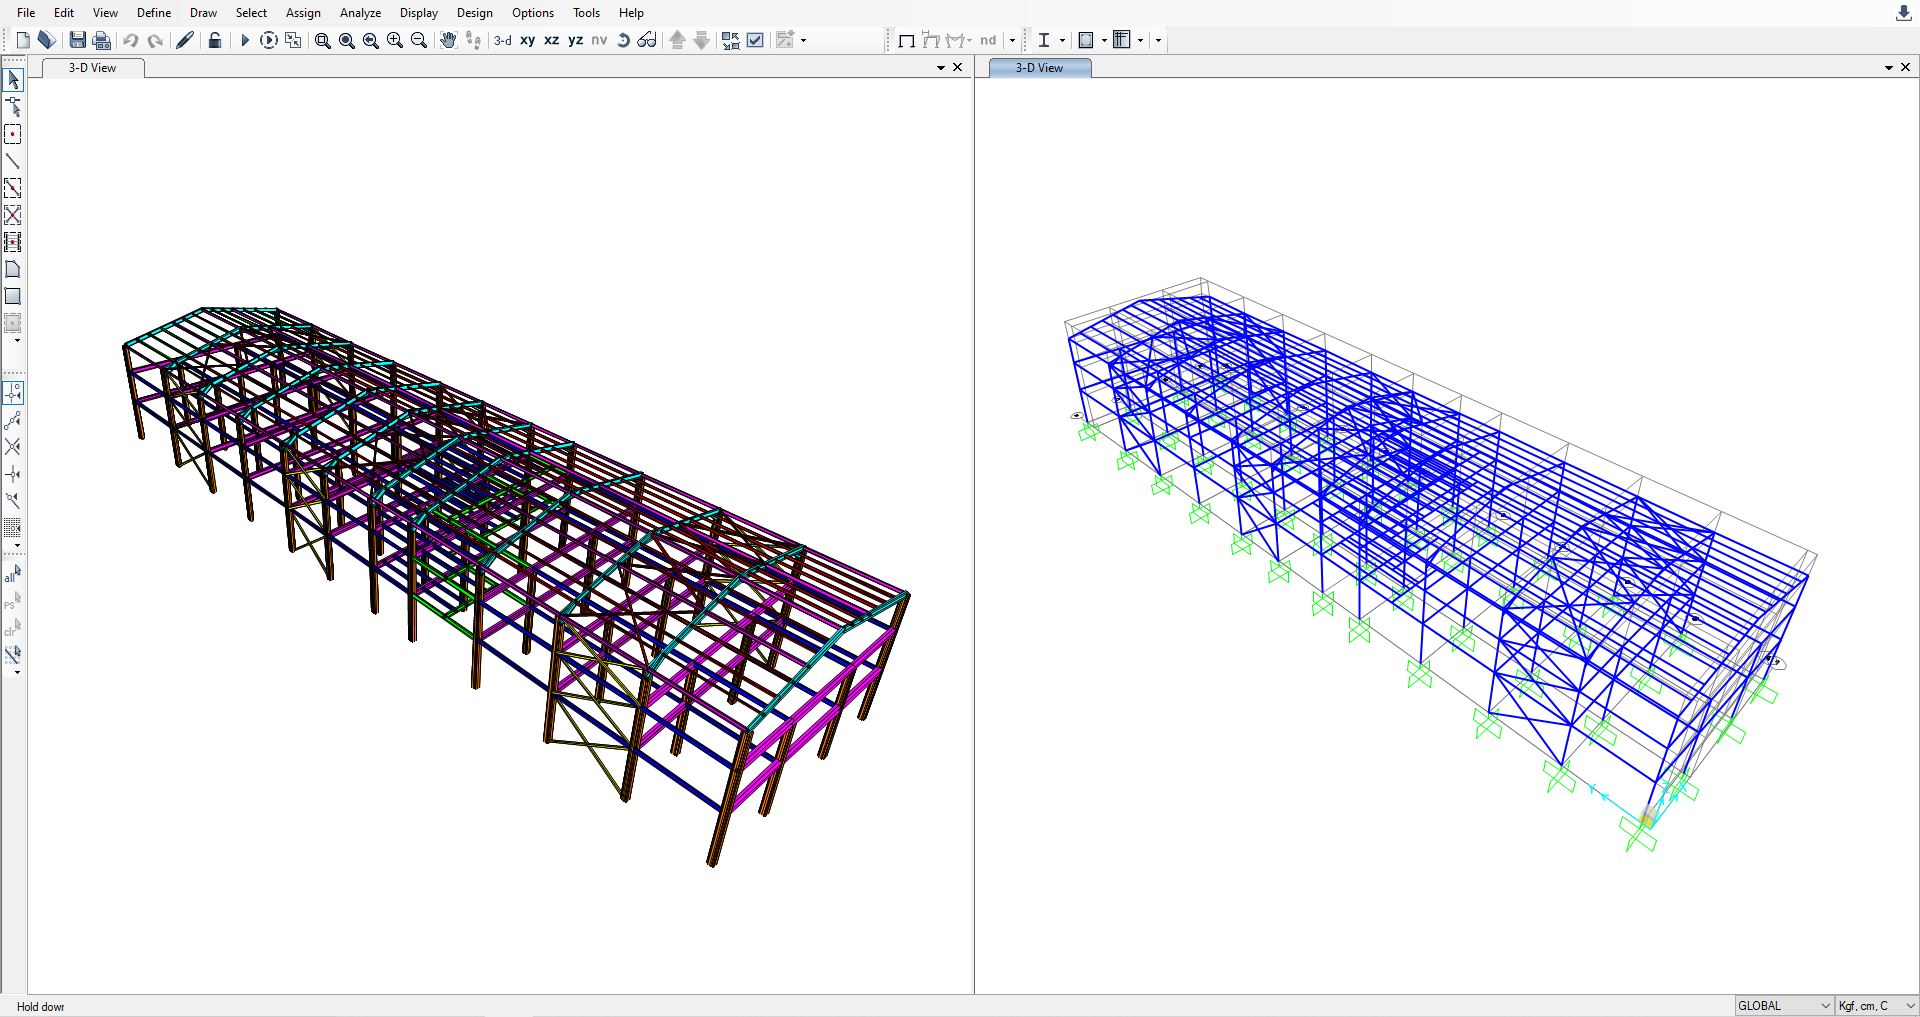Click the New Model icon

point(23,40)
